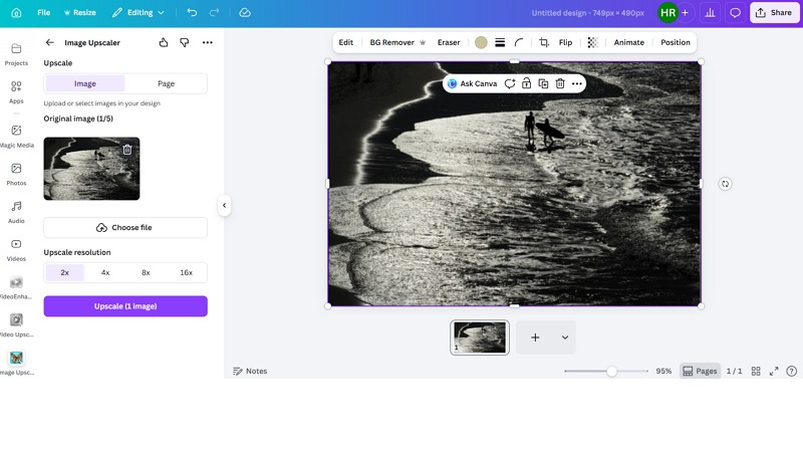Open the beige border color swatch
This screenshot has width=803, height=450.
[481, 42]
